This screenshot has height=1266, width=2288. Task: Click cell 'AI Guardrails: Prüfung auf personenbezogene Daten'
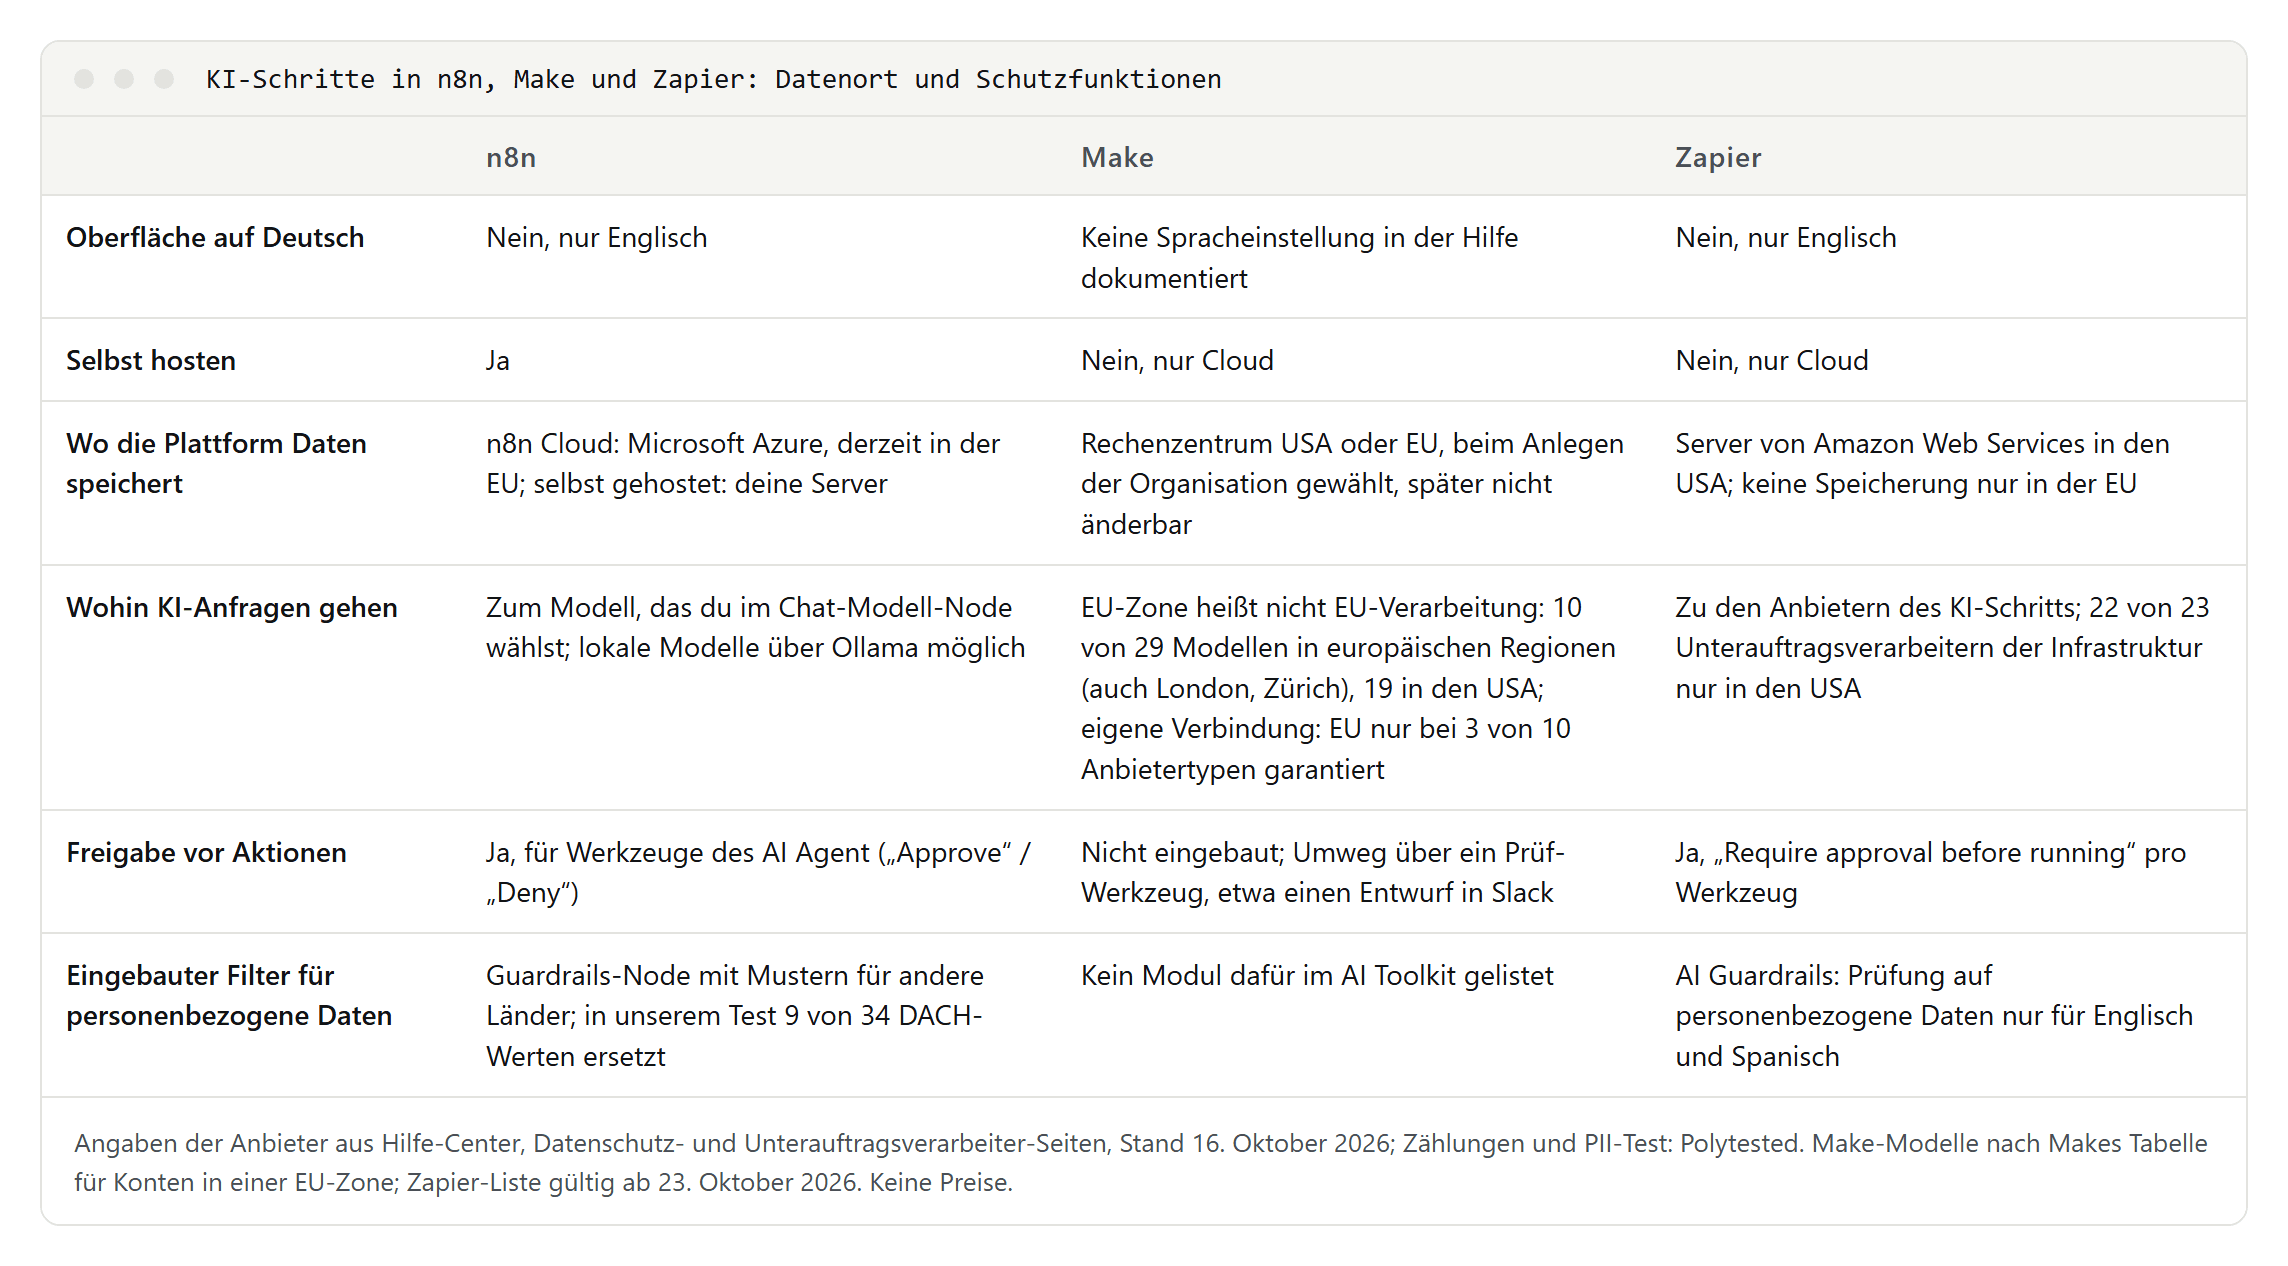(1934, 1015)
